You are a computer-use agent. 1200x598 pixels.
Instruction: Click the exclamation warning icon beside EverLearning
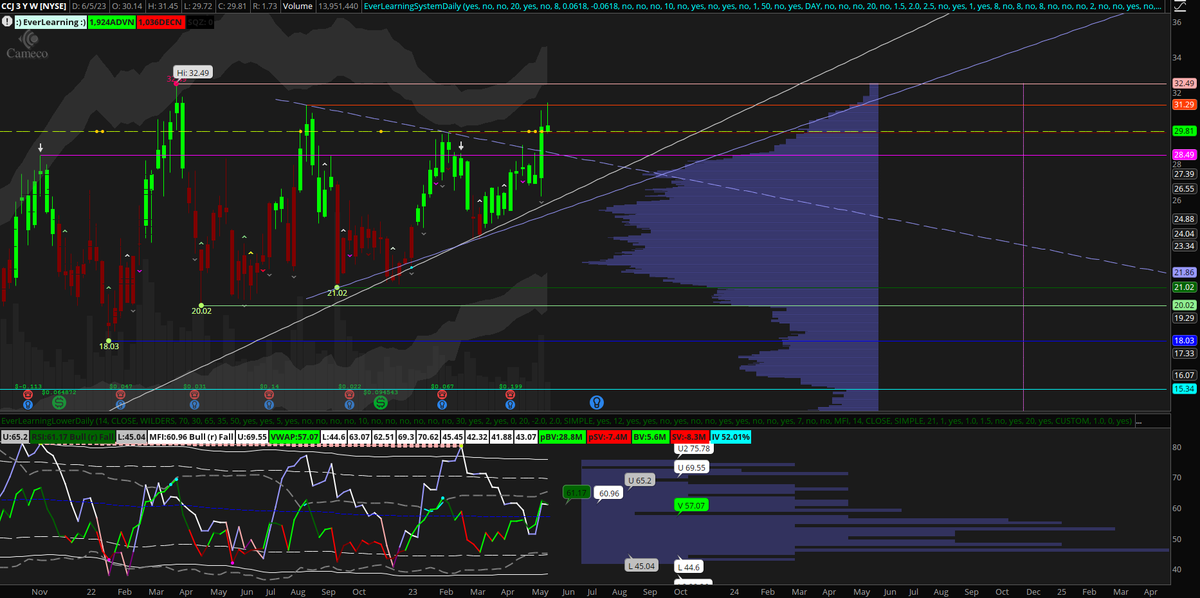click(7, 20)
